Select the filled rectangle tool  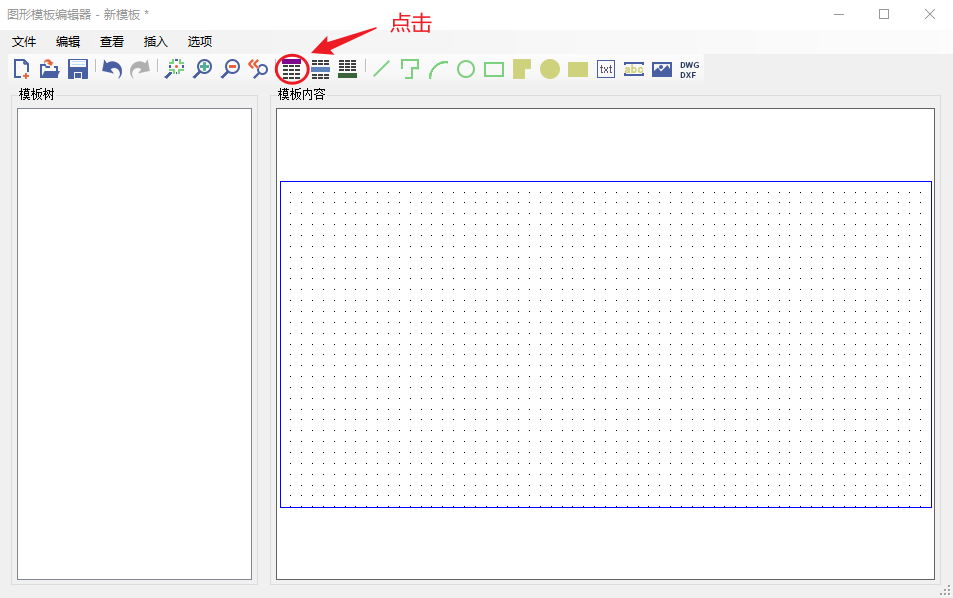578,70
